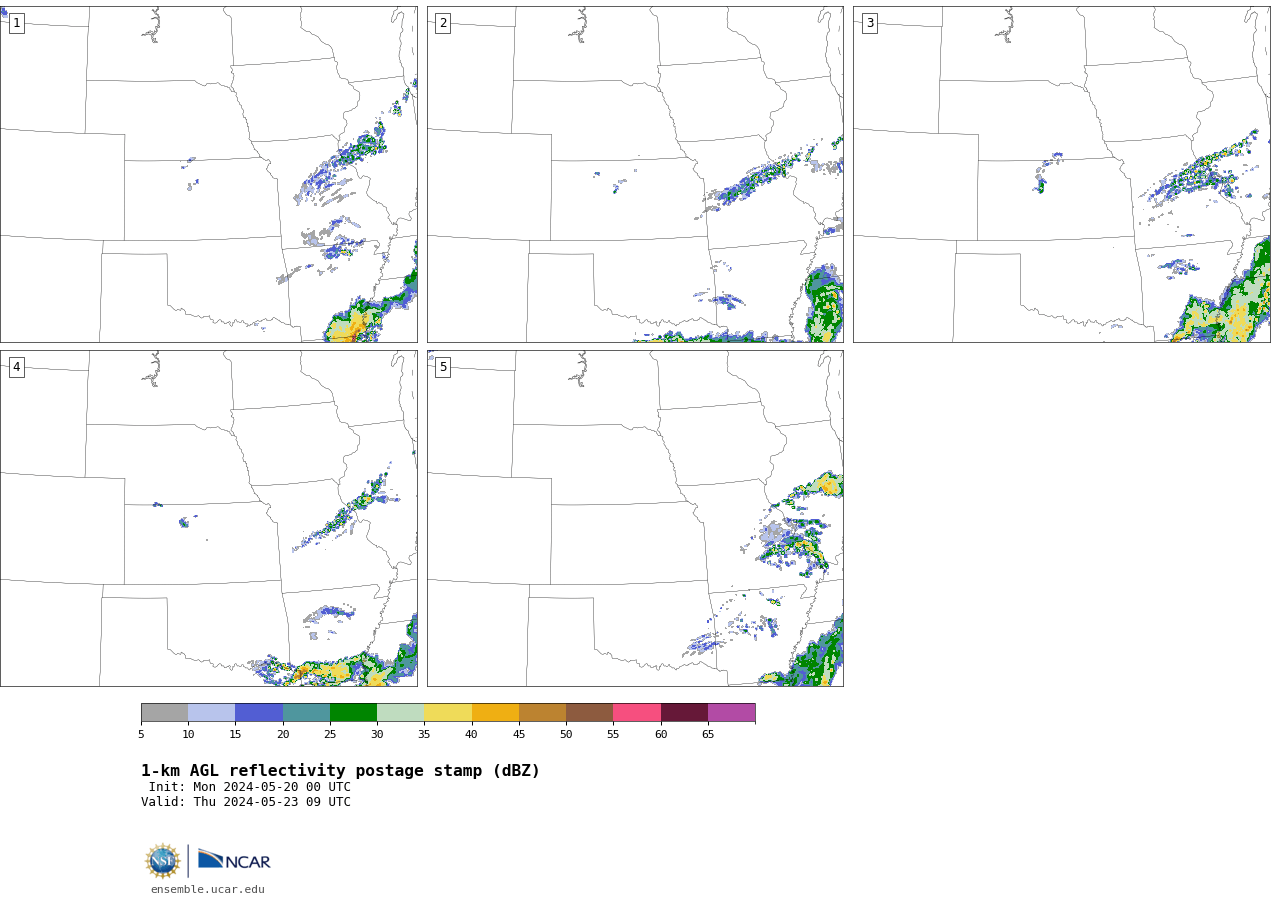Click the colorbar tick label 35

click(424, 735)
